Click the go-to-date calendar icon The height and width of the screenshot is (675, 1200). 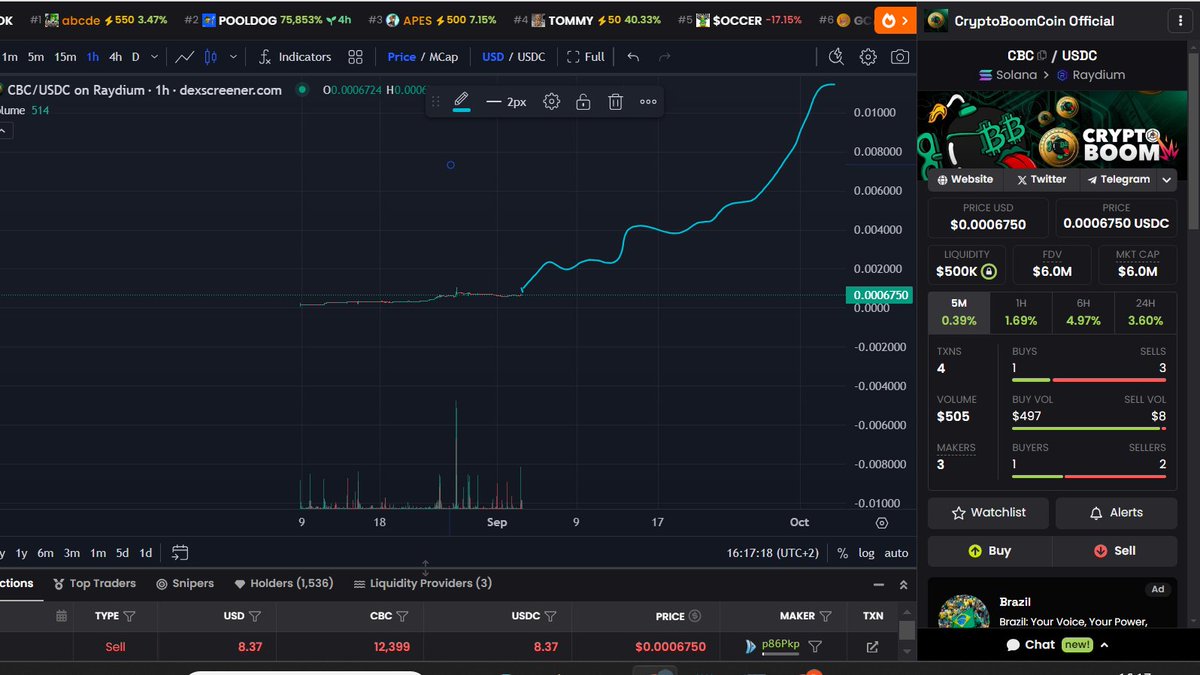pyautogui.click(x=180, y=552)
